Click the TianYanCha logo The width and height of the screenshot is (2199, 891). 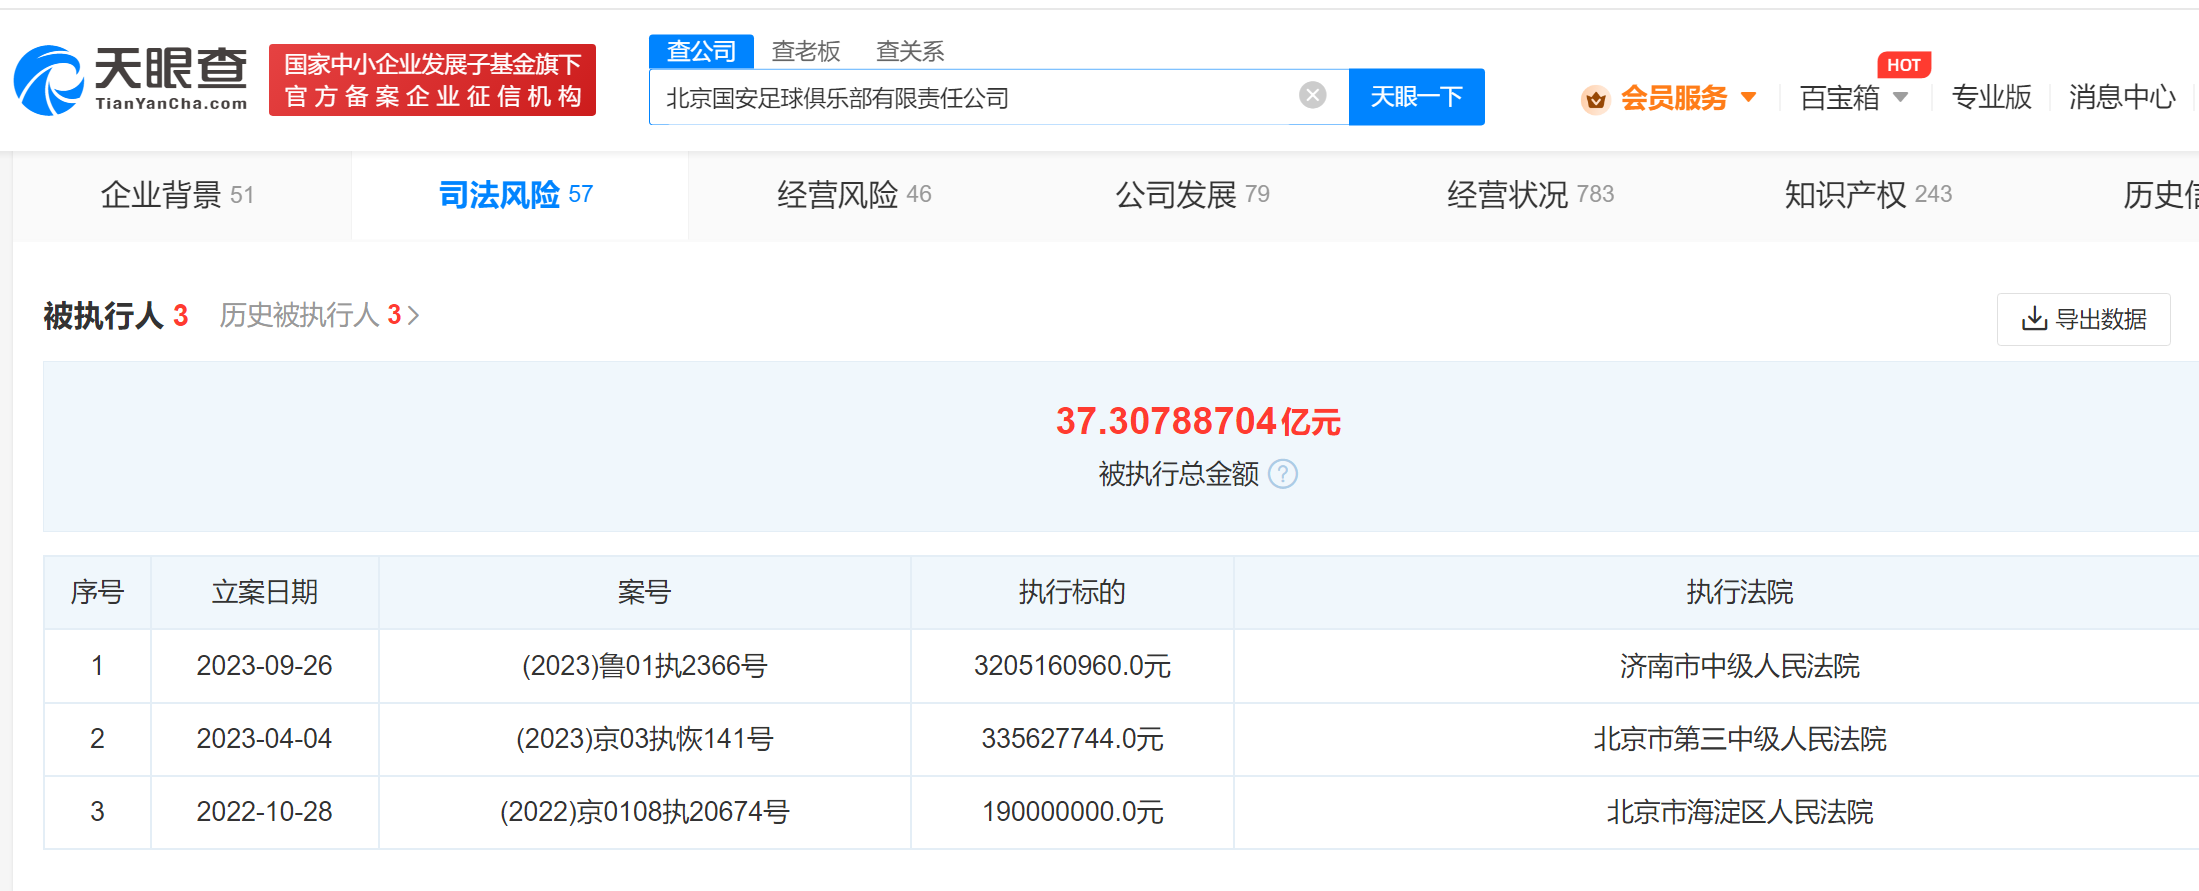click(131, 79)
